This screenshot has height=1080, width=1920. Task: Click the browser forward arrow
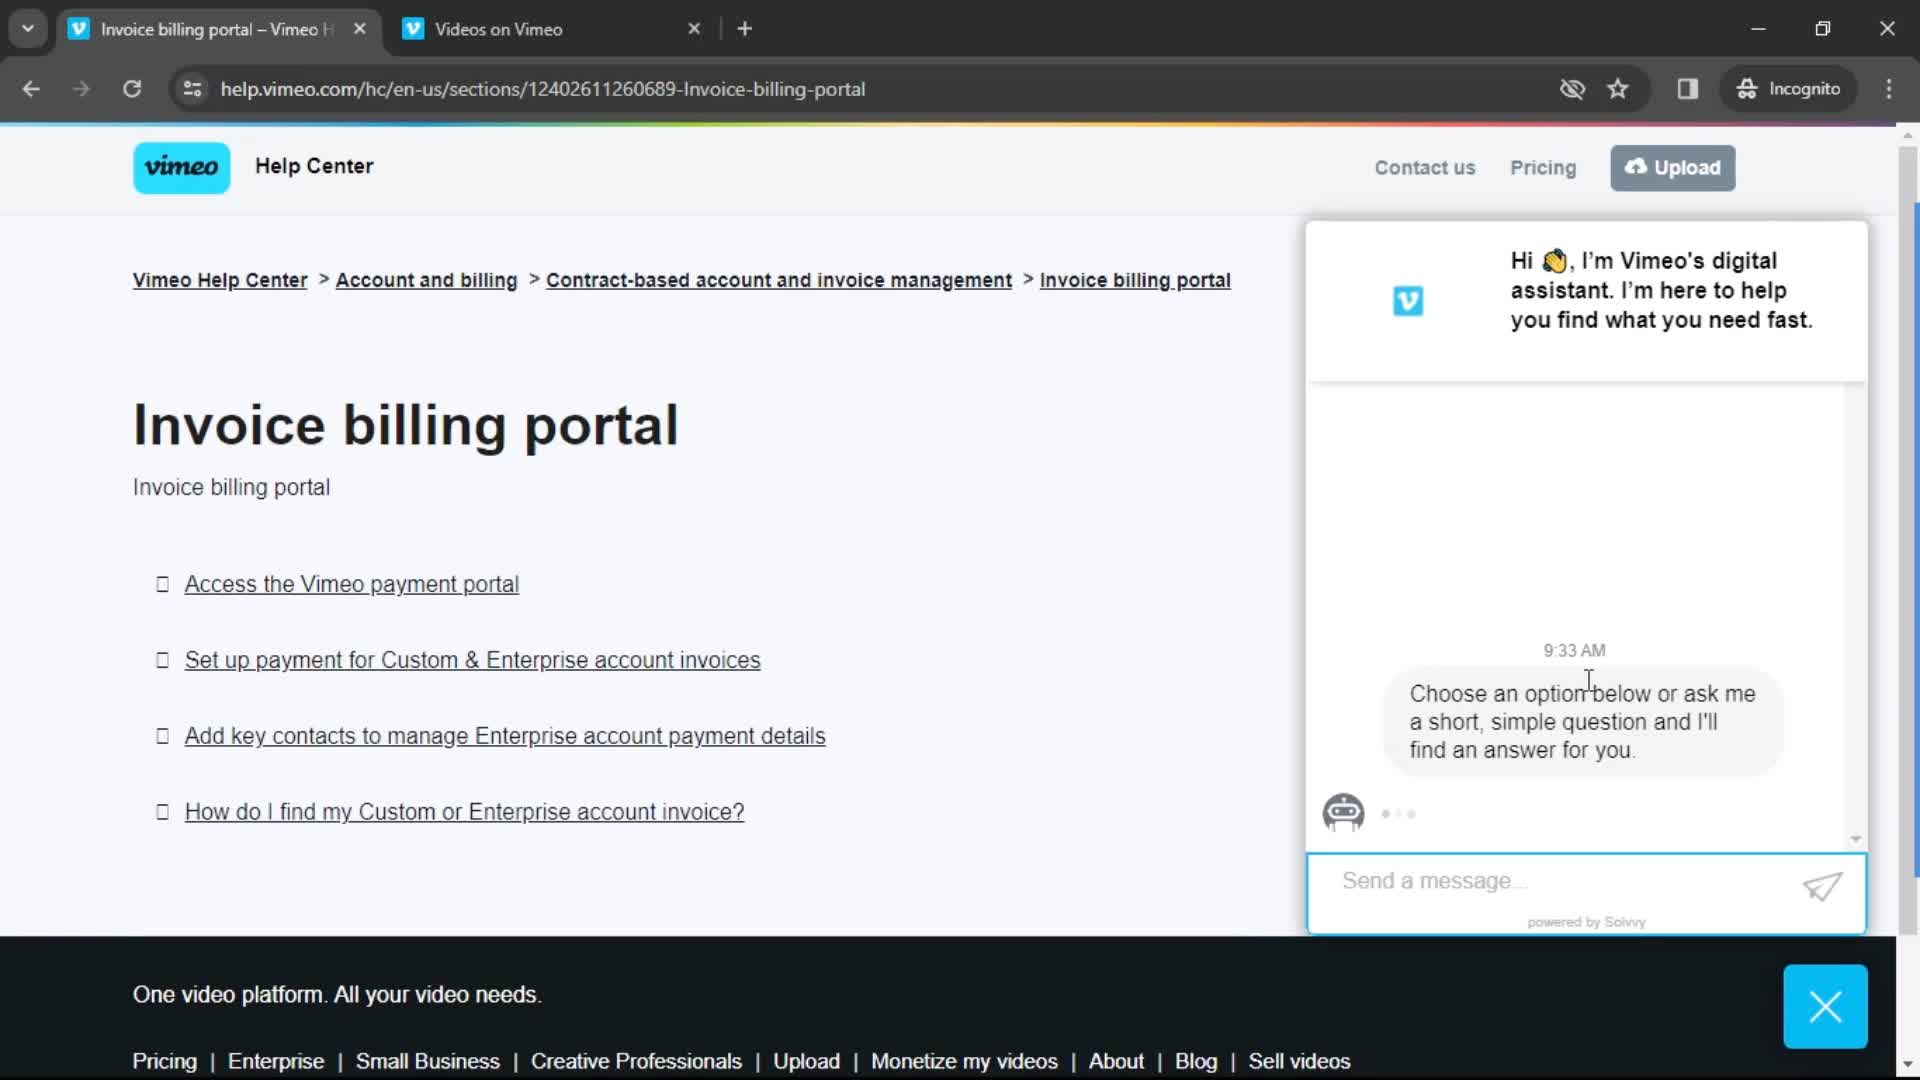(81, 89)
